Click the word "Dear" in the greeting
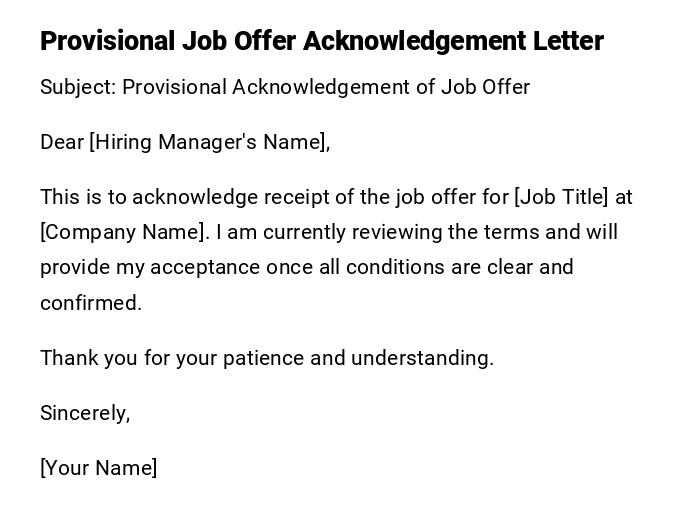Screen dimensions: 700x530 click(62, 142)
